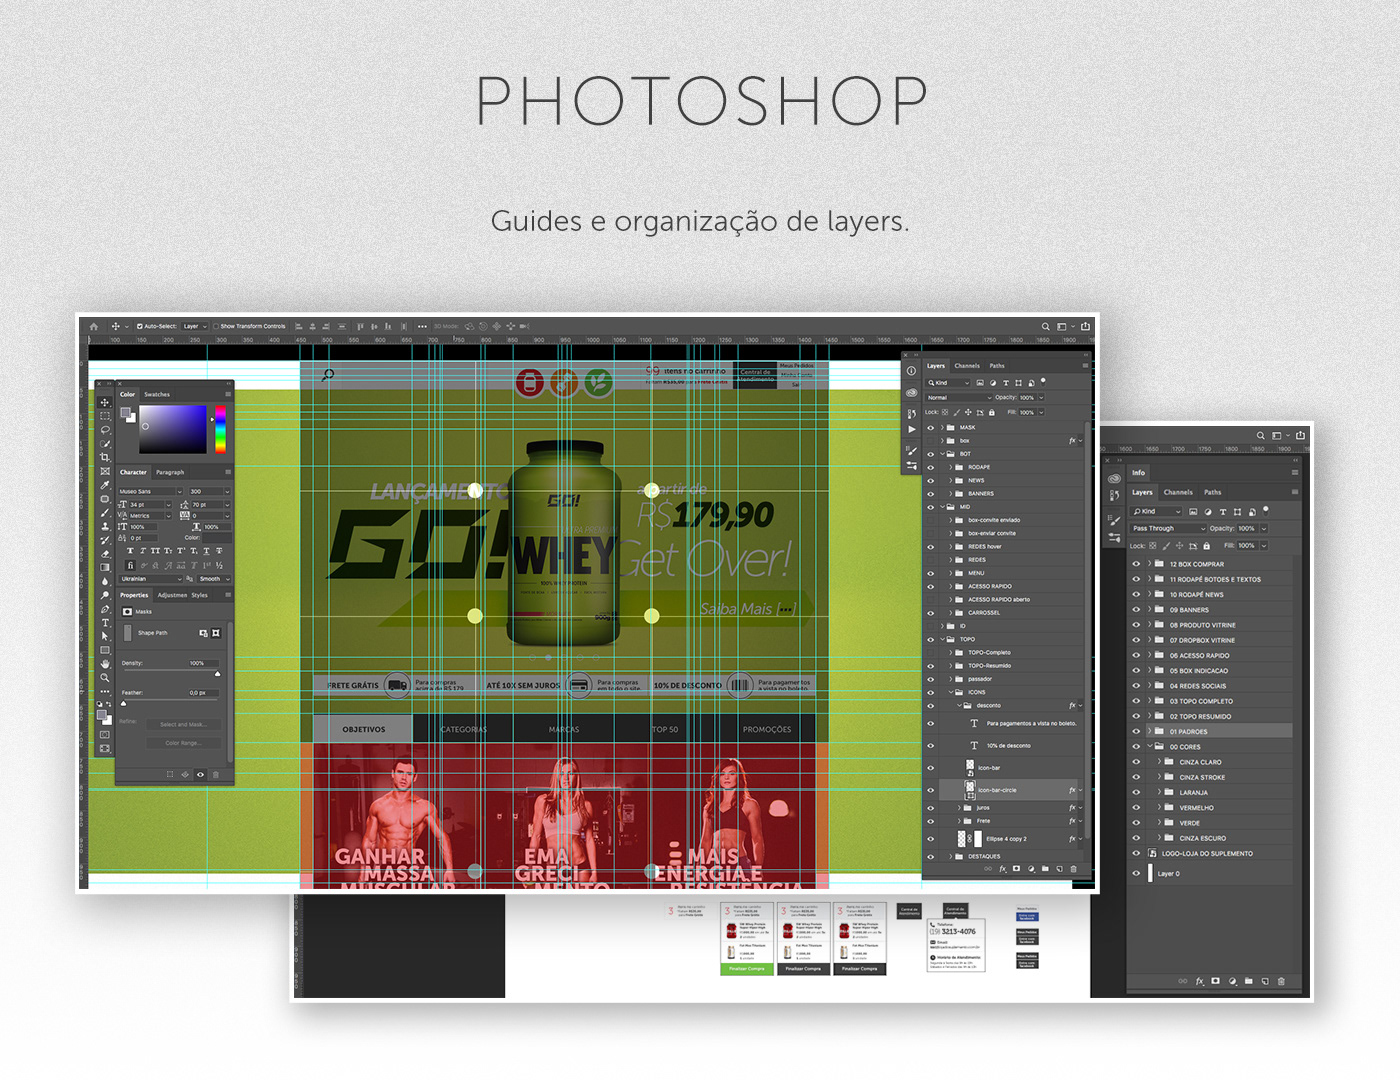Select the Brush tool in the toolbox

click(105, 512)
